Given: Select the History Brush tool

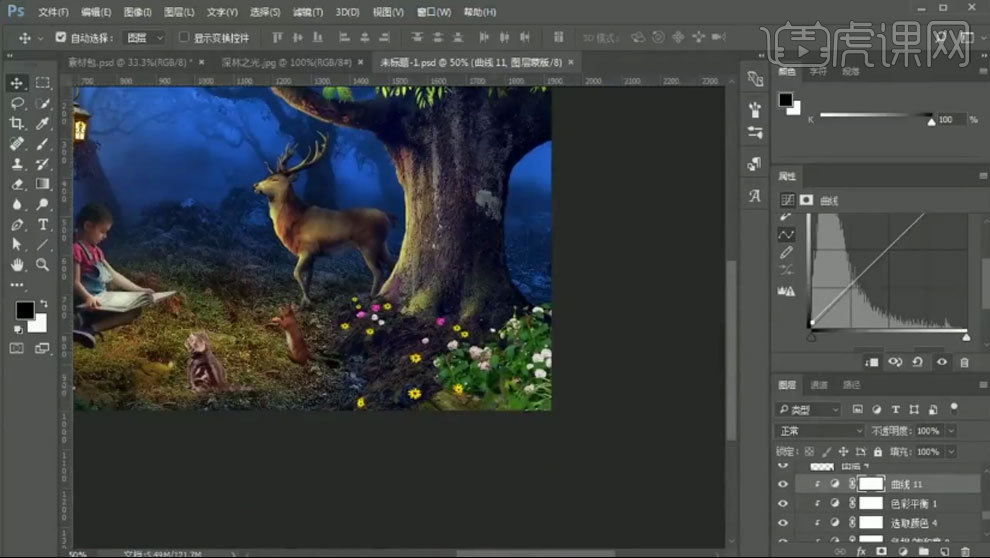Looking at the screenshot, I should coord(42,163).
